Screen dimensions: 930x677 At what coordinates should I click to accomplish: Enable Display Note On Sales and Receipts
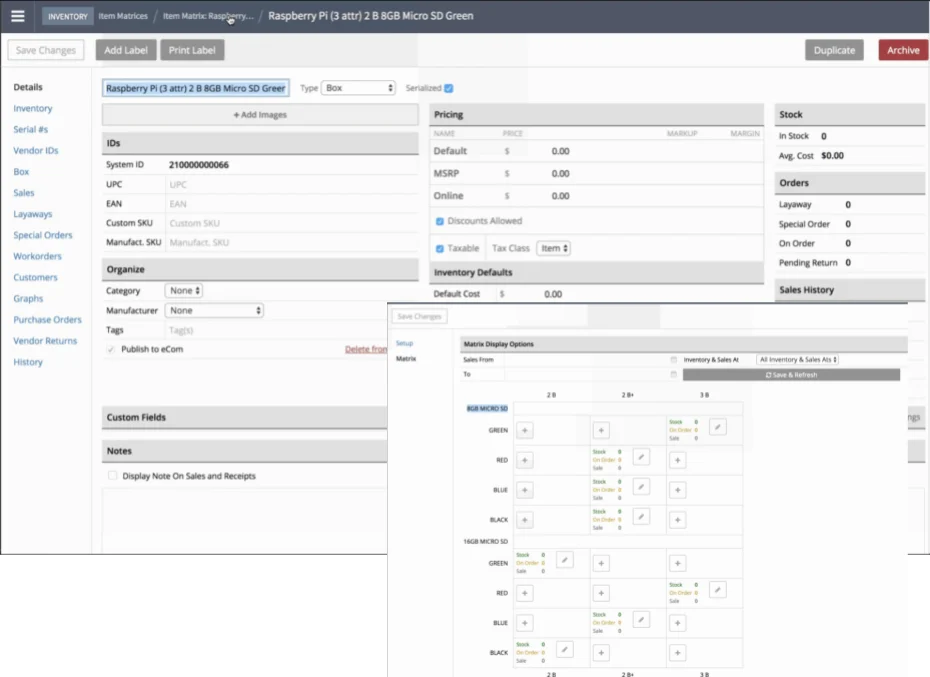pos(112,476)
